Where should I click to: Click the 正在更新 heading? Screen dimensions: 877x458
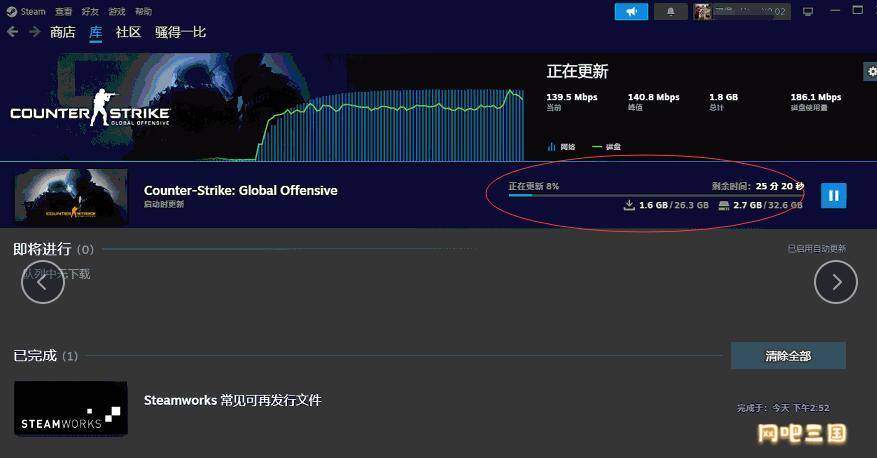(577, 71)
